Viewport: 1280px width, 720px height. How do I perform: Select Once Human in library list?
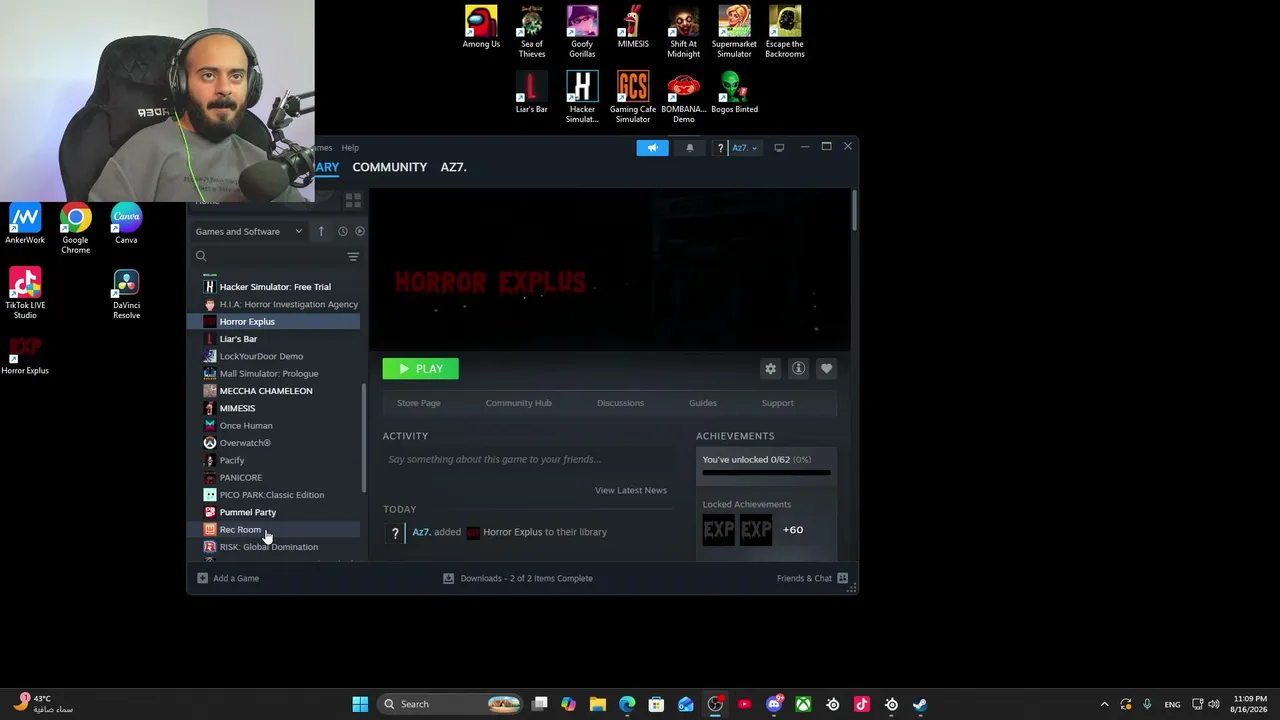click(273, 426)
